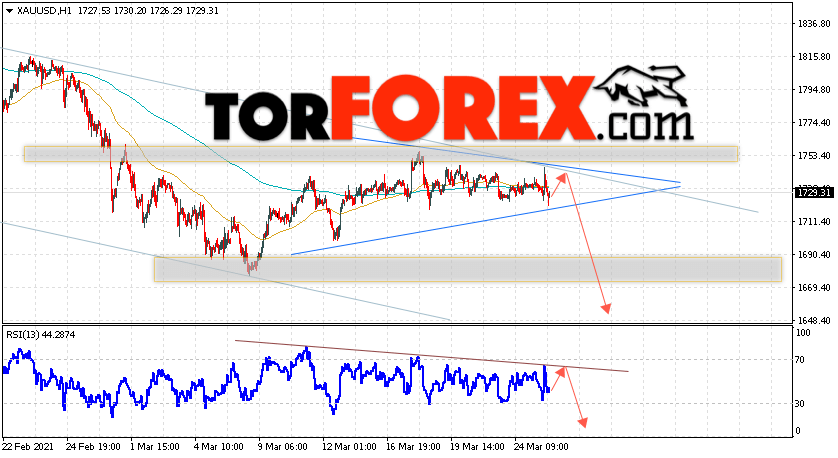The height and width of the screenshot is (458, 838).
Task: Click the 1774.40 price scale value
Action: click(814, 123)
